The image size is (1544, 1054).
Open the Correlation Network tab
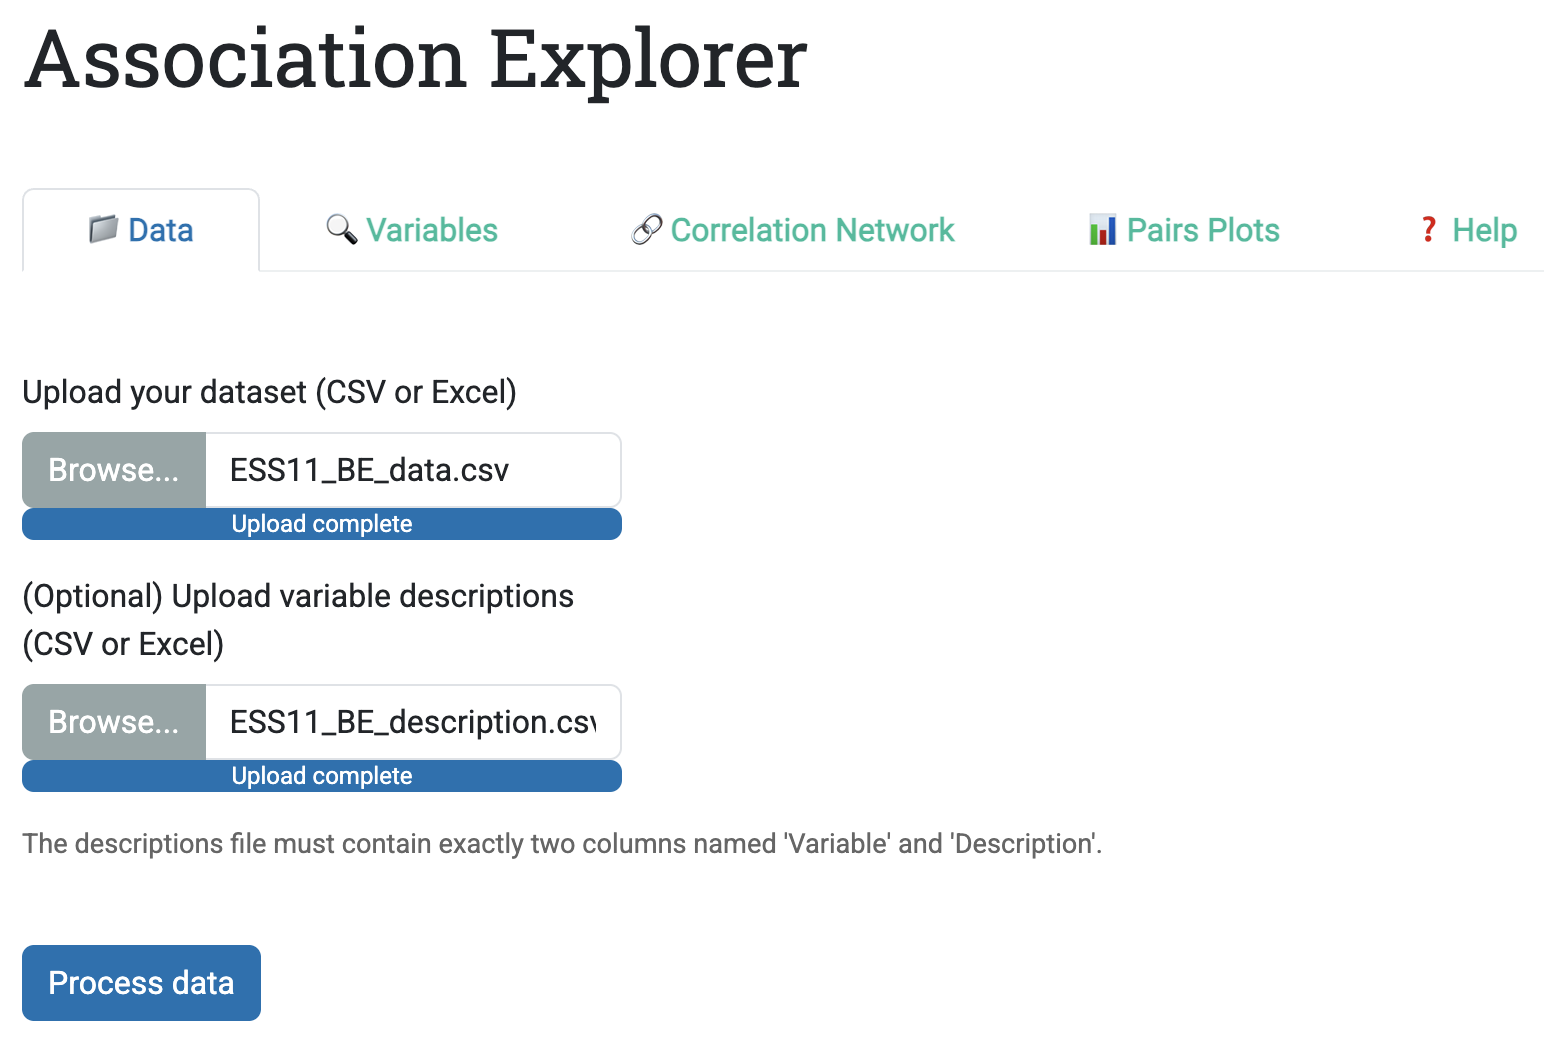pyautogui.click(x=812, y=230)
